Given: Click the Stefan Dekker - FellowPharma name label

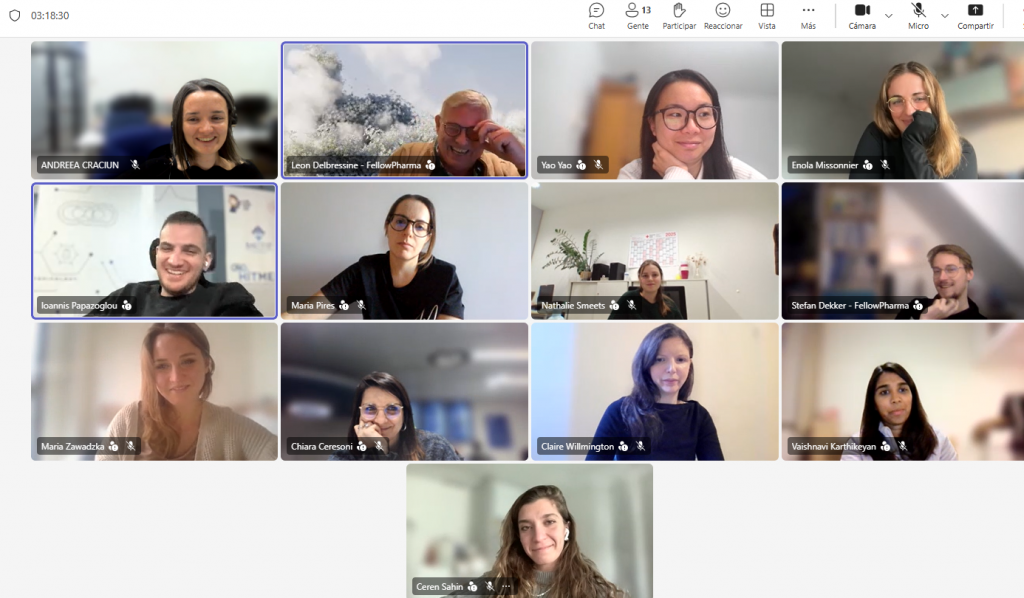Looking at the screenshot, I should coord(850,305).
